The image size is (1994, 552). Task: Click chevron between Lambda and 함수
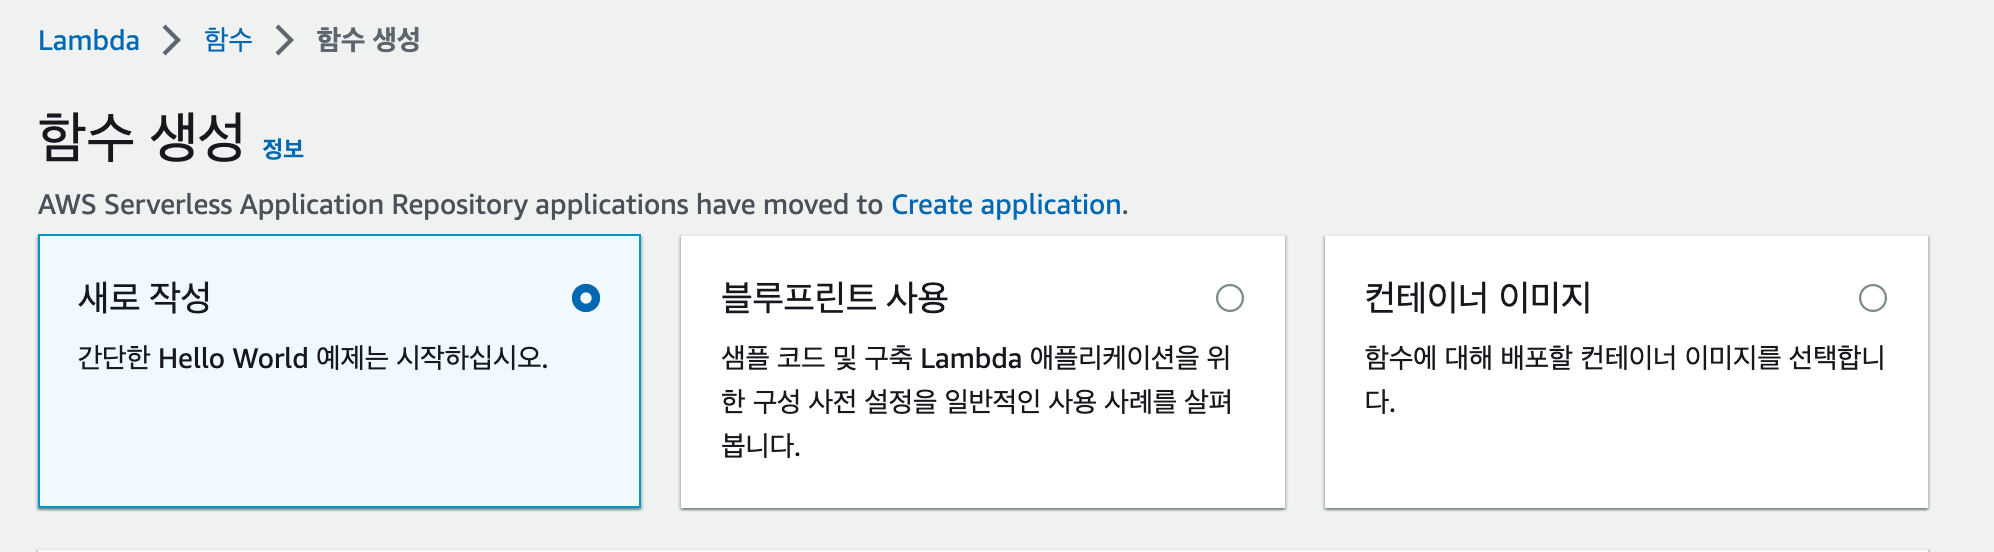point(172,40)
